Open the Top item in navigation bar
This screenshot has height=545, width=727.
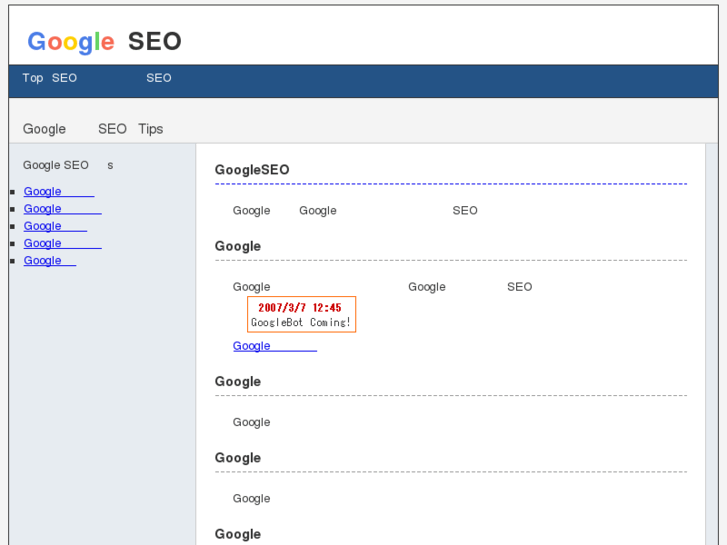[33, 78]
